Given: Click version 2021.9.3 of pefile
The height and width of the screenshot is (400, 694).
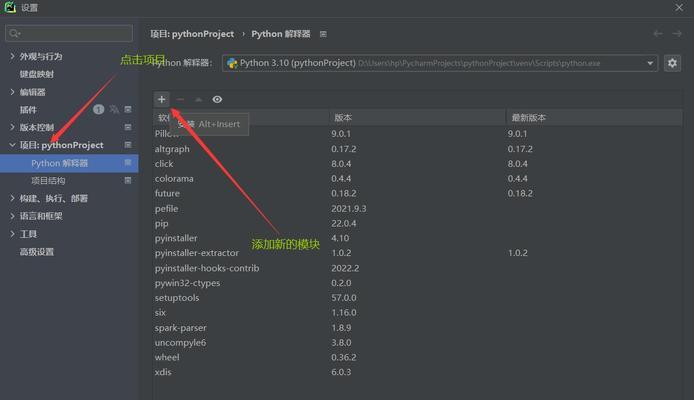Looking at the screenshot, I should coord(349,208).
